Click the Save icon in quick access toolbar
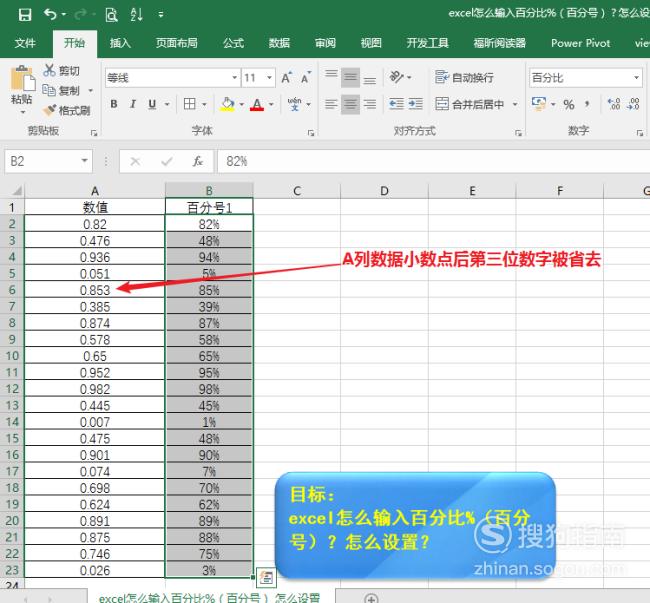 click(25, 15)
